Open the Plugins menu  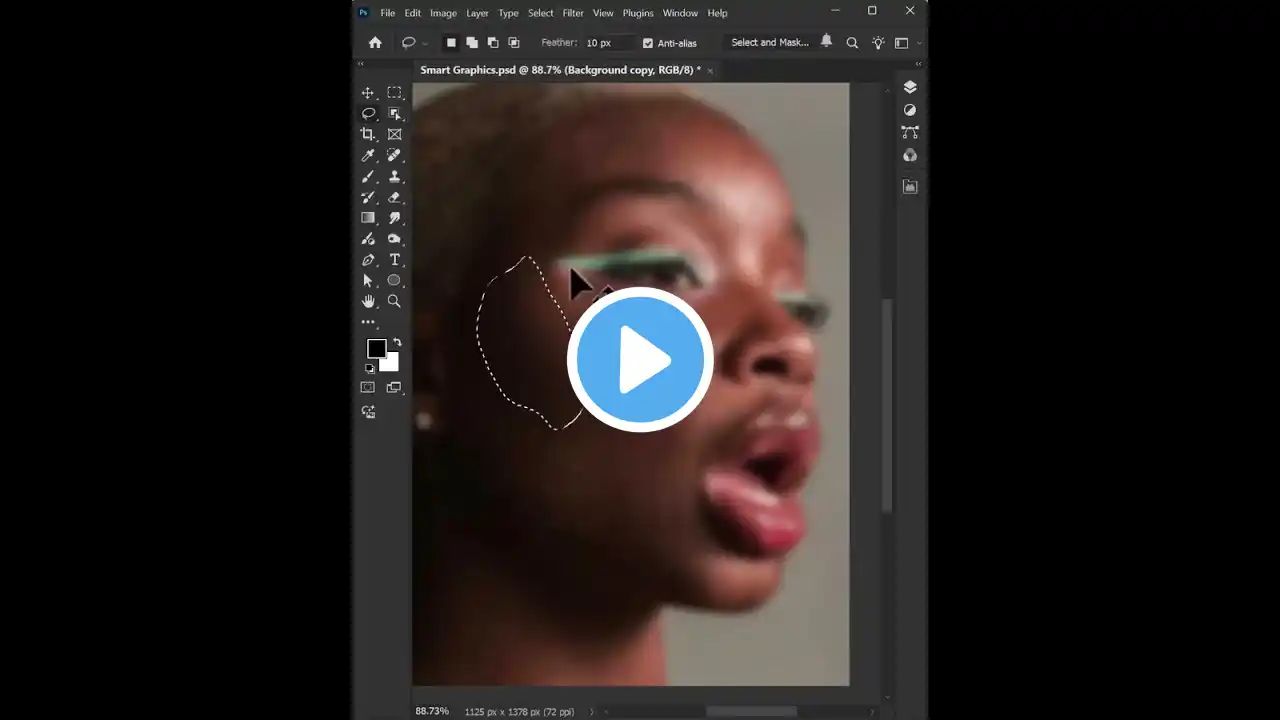[638, 13]
